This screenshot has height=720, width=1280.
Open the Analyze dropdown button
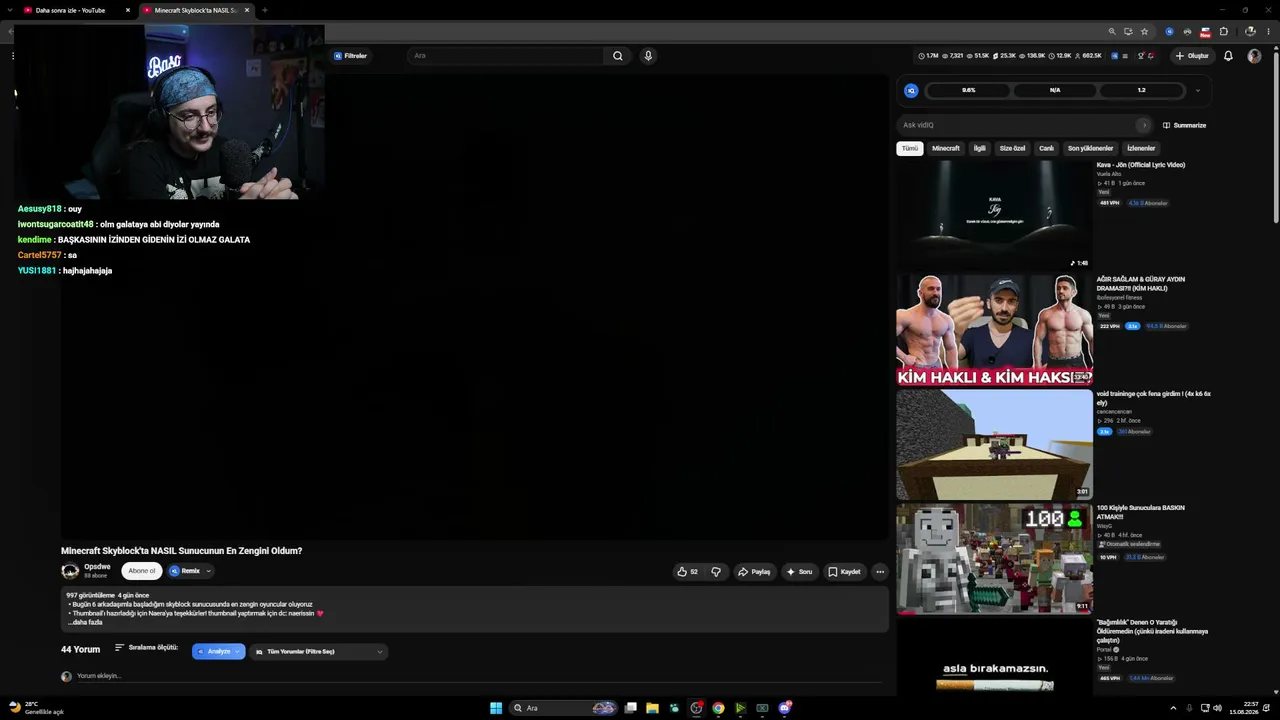point(218,652)
